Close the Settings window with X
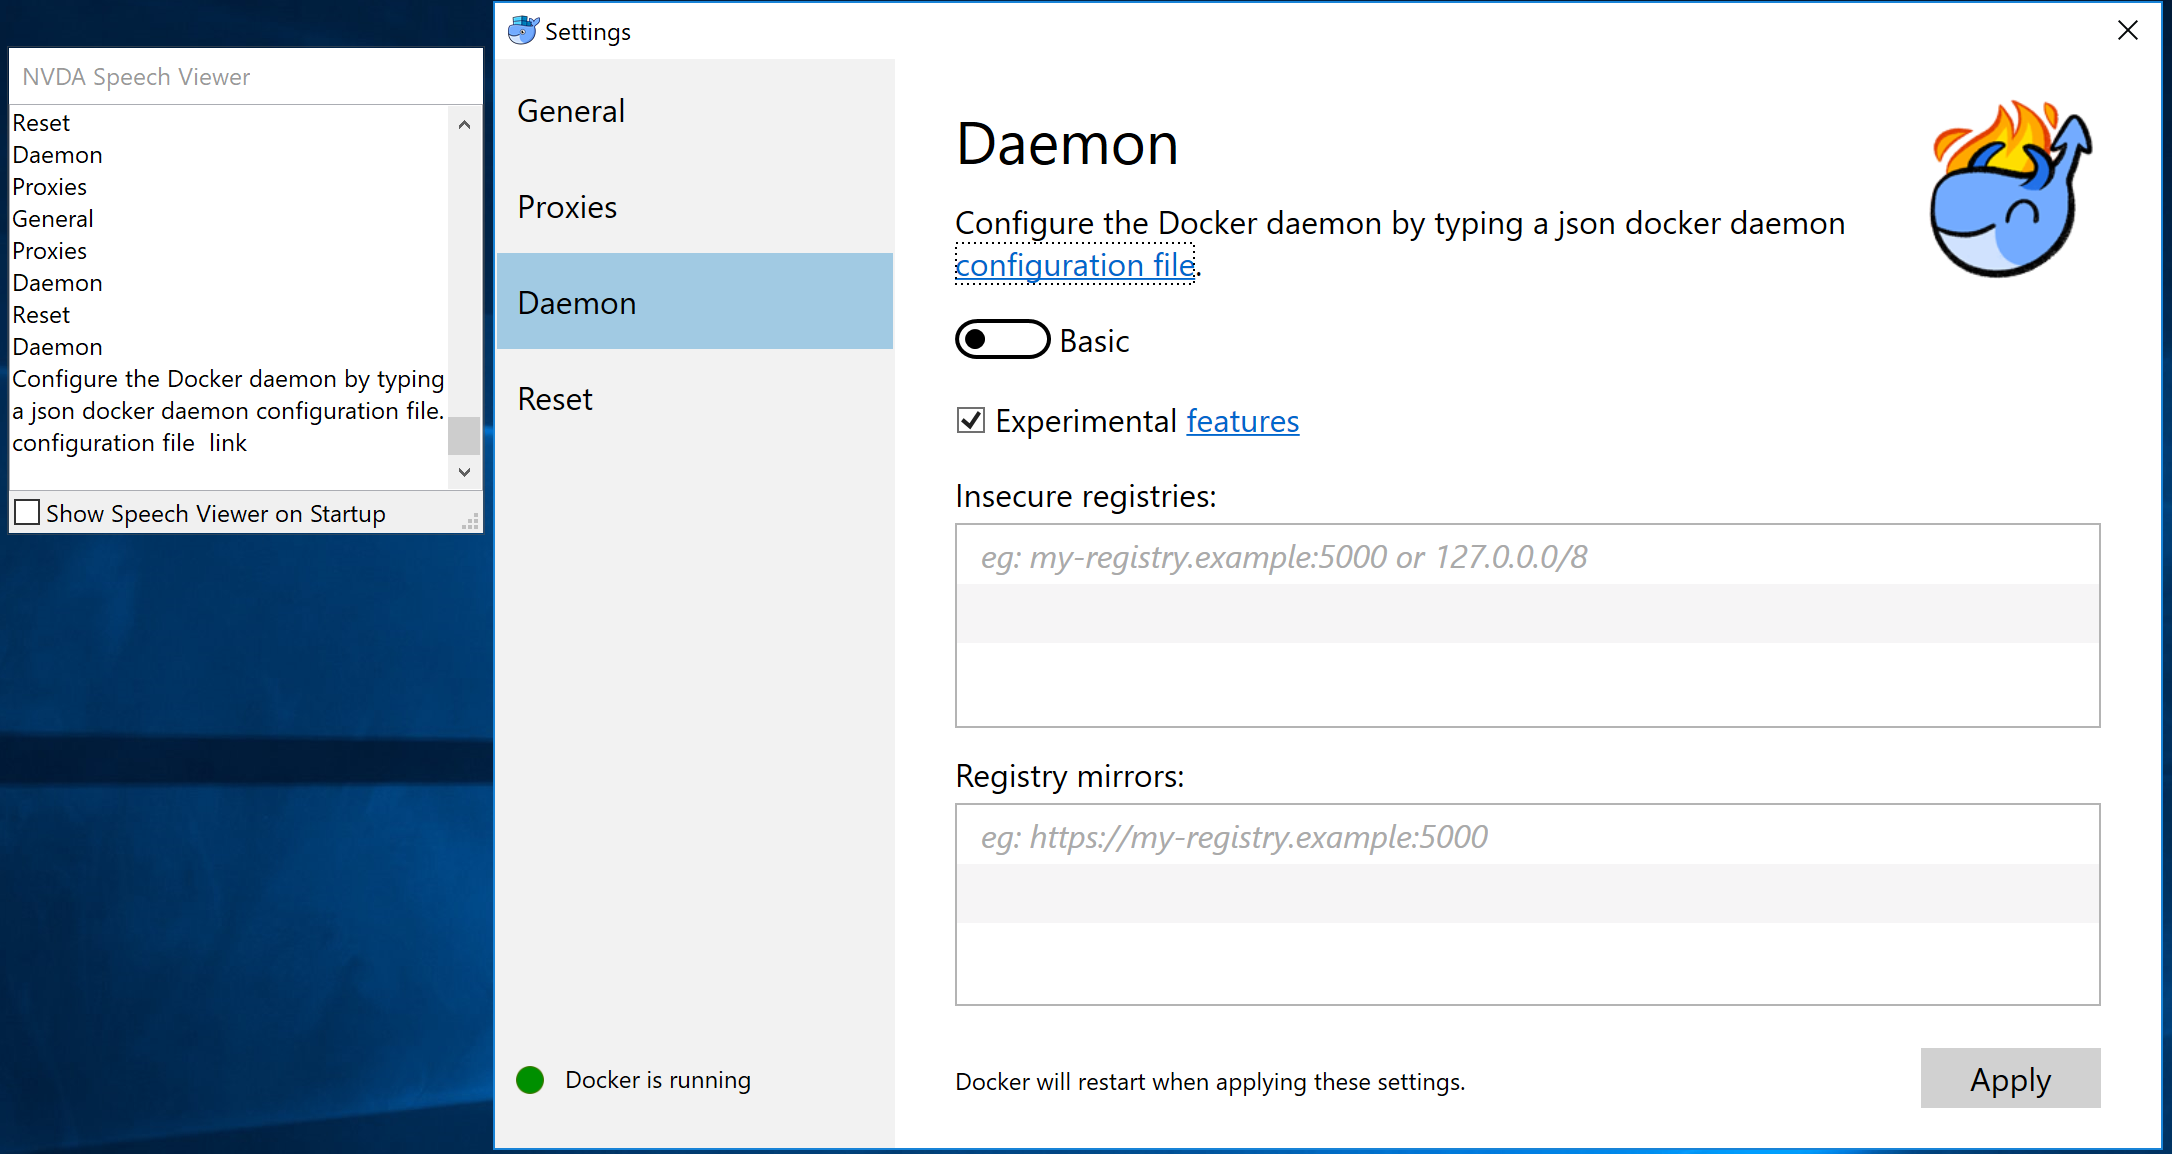Viewport: 2172px width, 1154px height. pyautogui.click(x=2128, y=30)
